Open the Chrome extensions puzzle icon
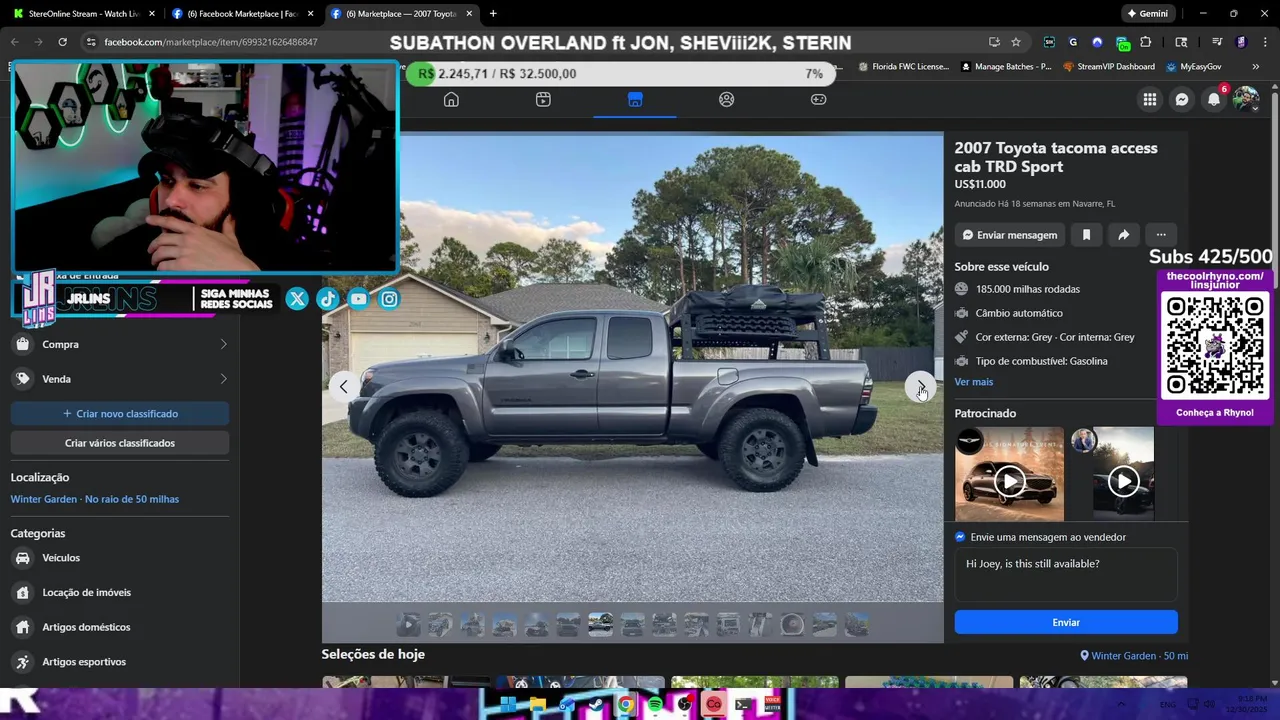Screen dimensions: 1280x720 pyautogui.click(x=1146, y=42)
